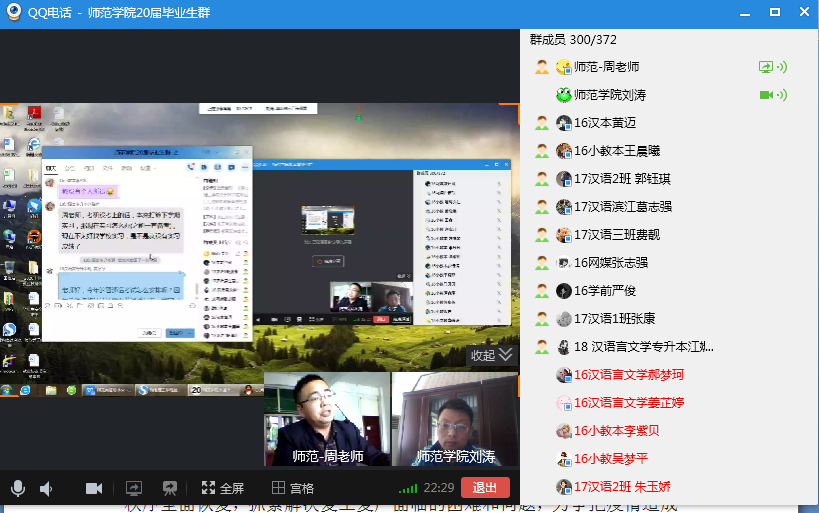819x513 pixels.
Task: Turn on the camera video icon
Action: pyautogui.click(x=94, y=488)
